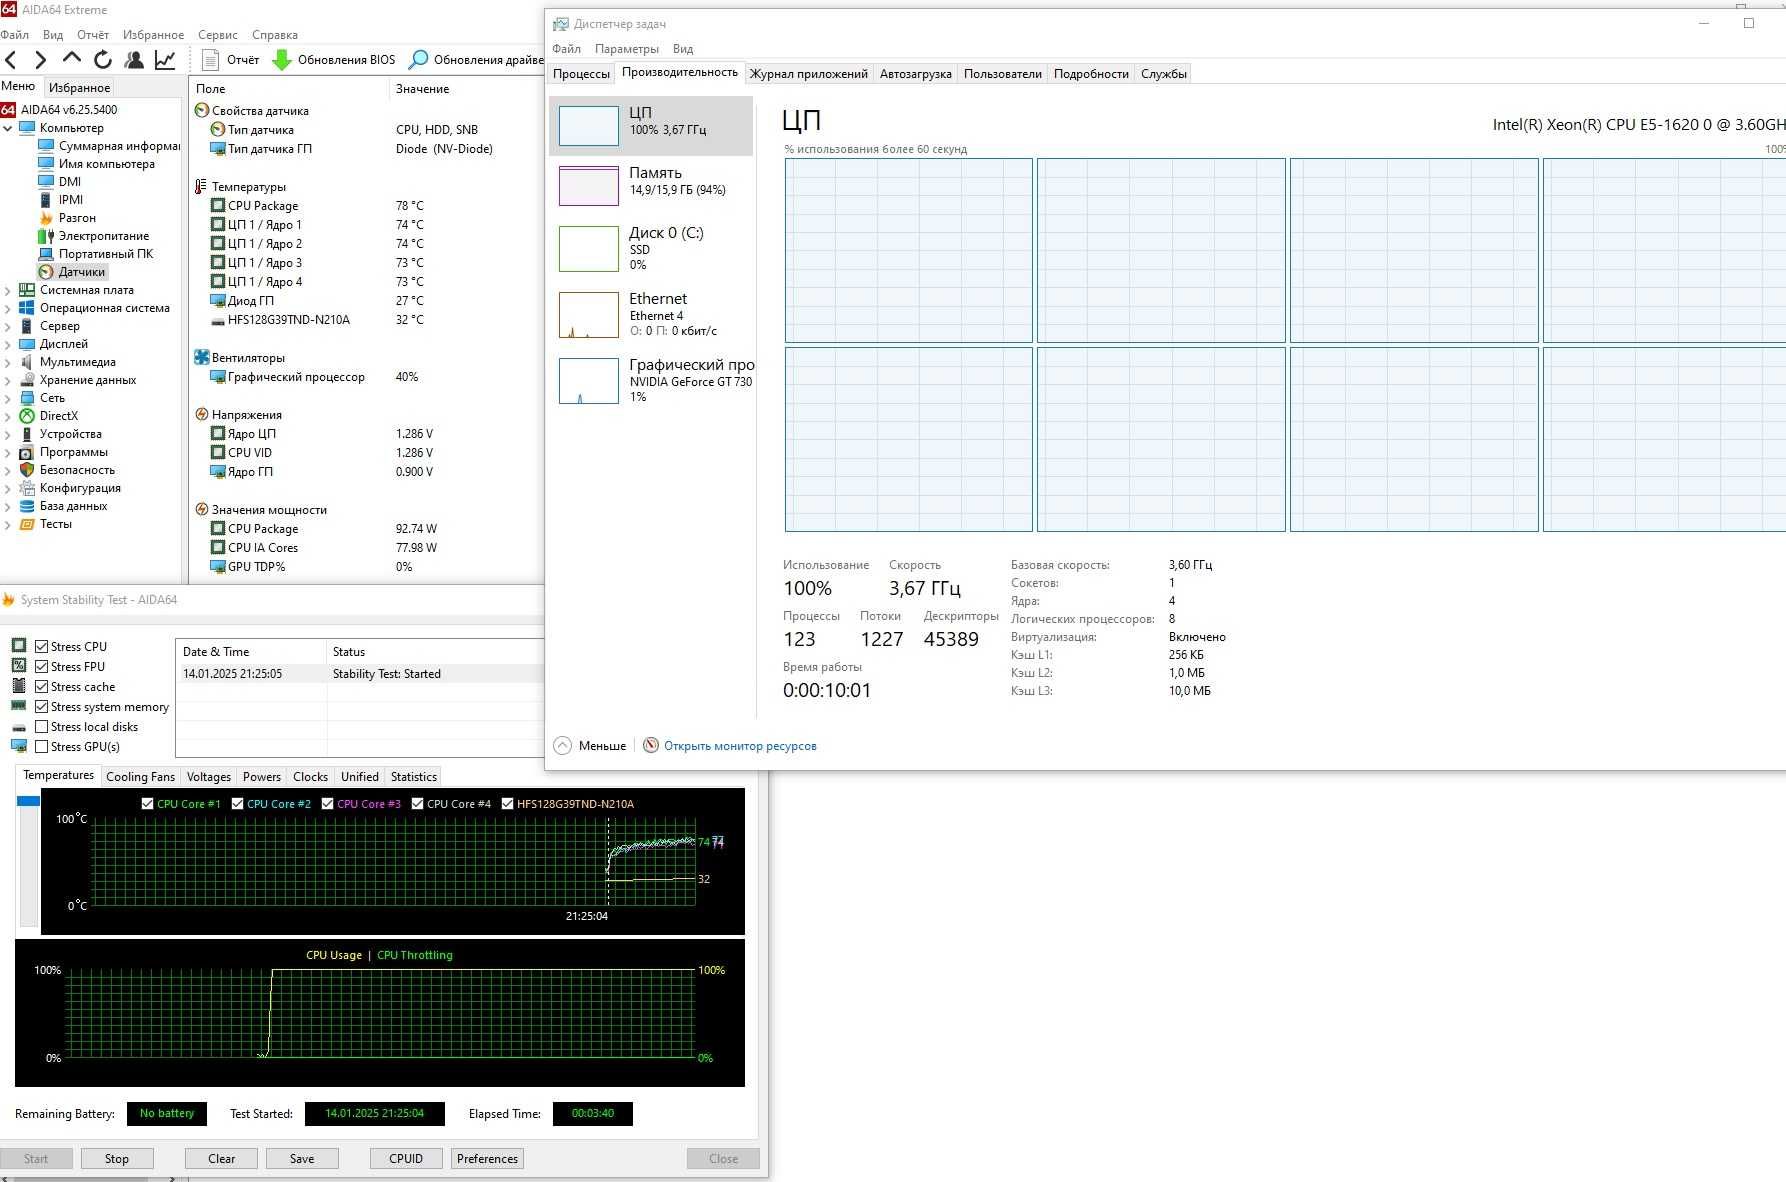Open Сервис menu in AIDA64
This screenshot has width=1786, height=1182.
217,35
